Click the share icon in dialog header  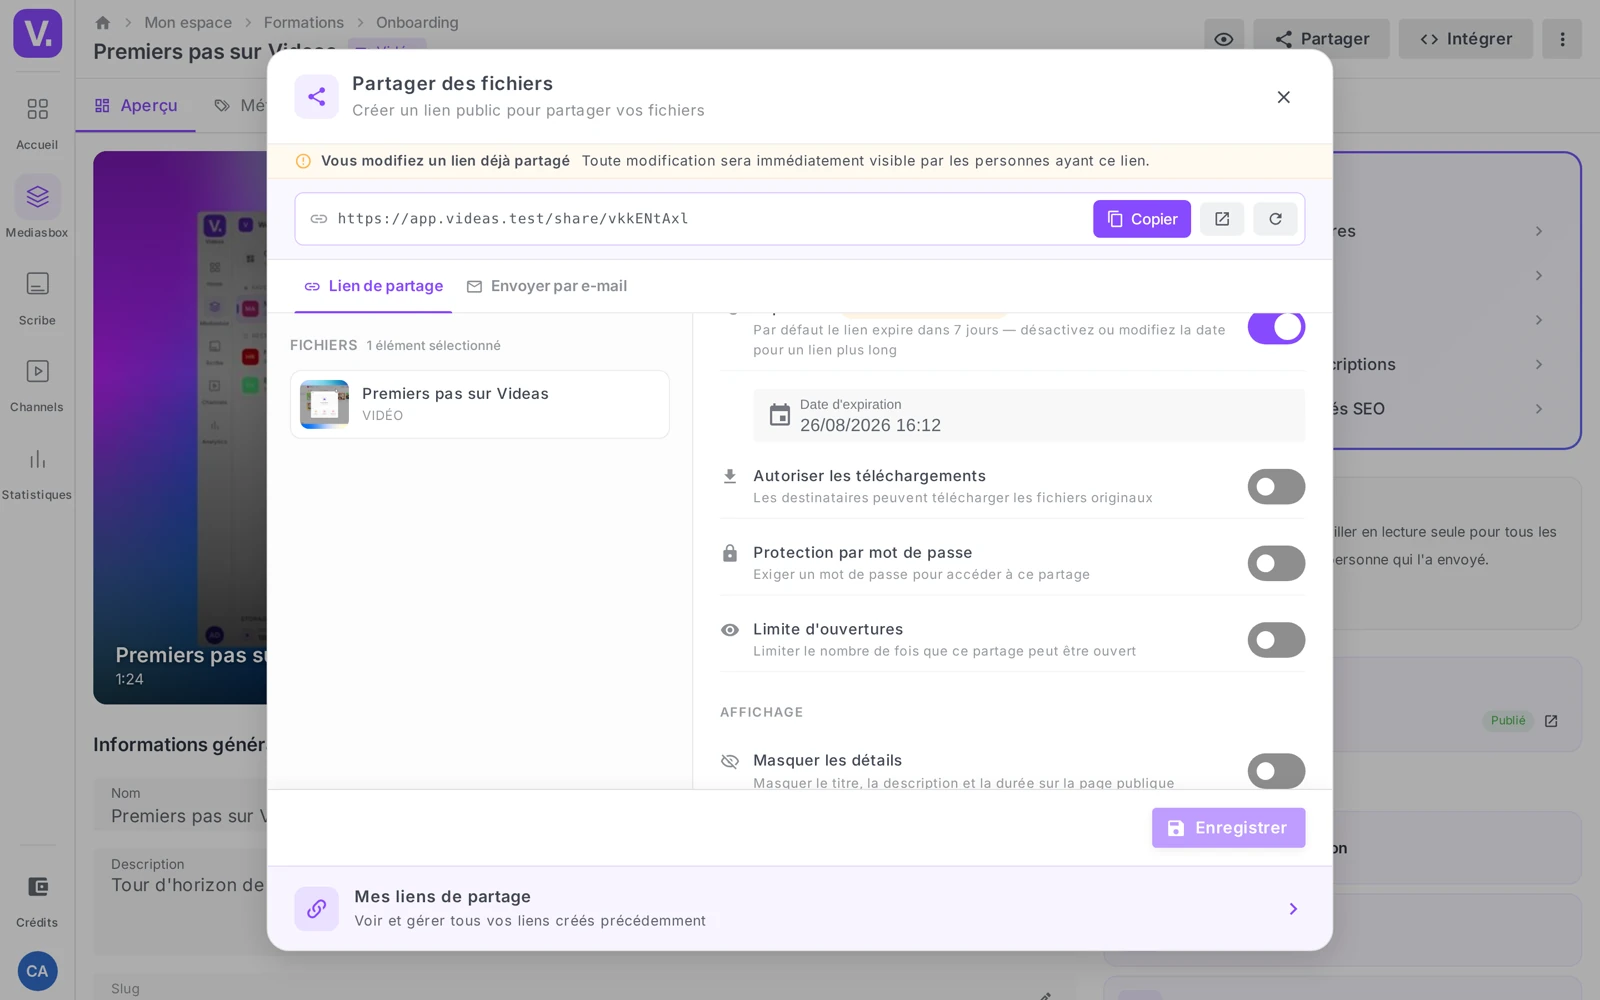pyautogui.click(x=316, y=97)
